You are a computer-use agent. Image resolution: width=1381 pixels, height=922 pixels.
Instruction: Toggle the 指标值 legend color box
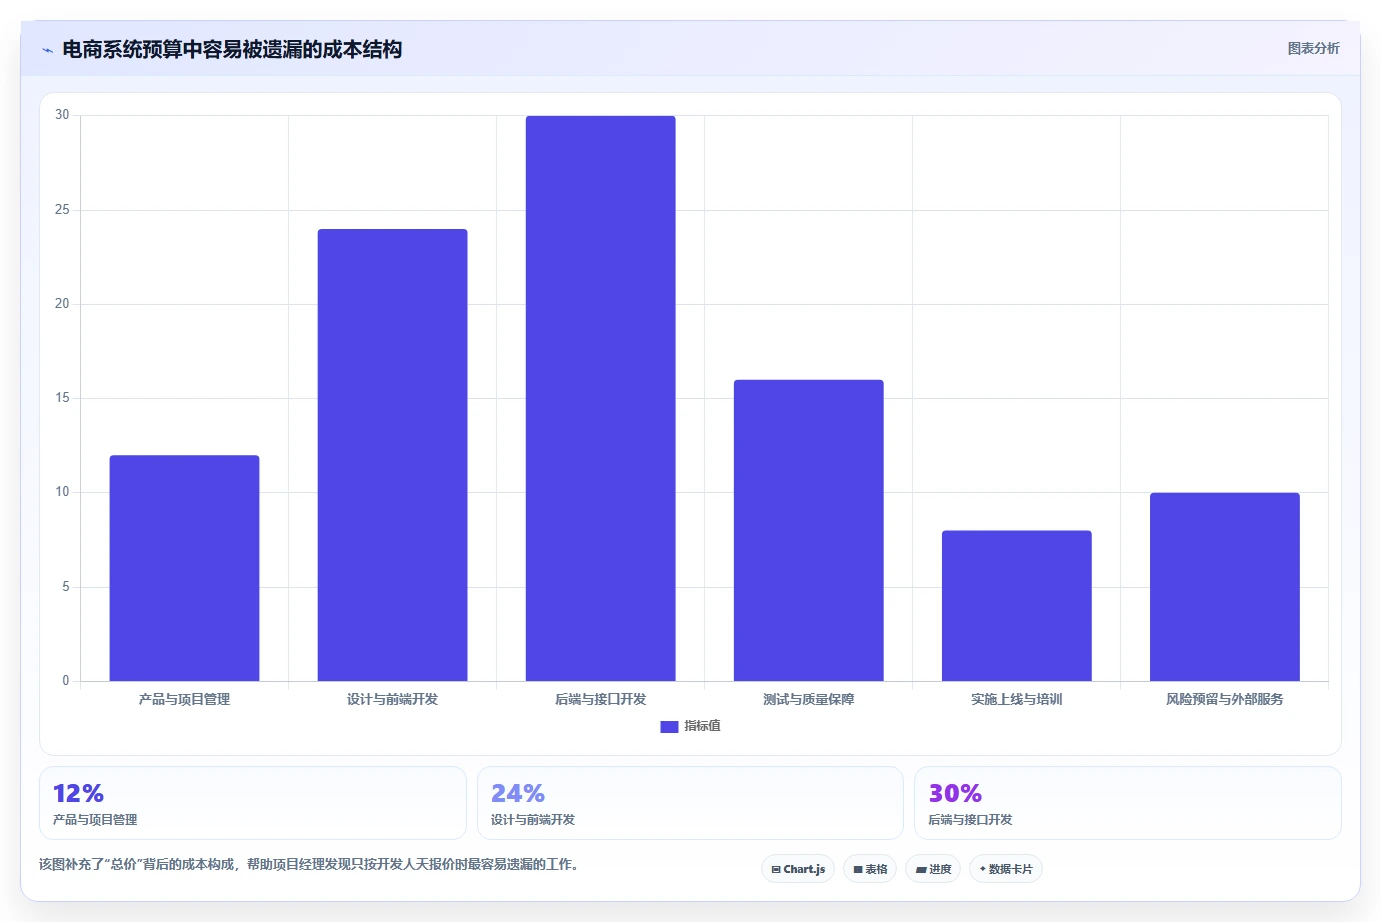coord(669,727)
